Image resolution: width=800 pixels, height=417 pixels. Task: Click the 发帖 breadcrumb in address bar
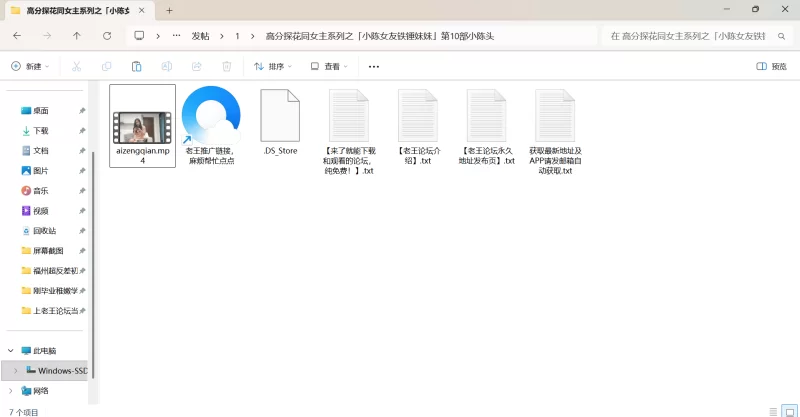click(x=200, y=35)
